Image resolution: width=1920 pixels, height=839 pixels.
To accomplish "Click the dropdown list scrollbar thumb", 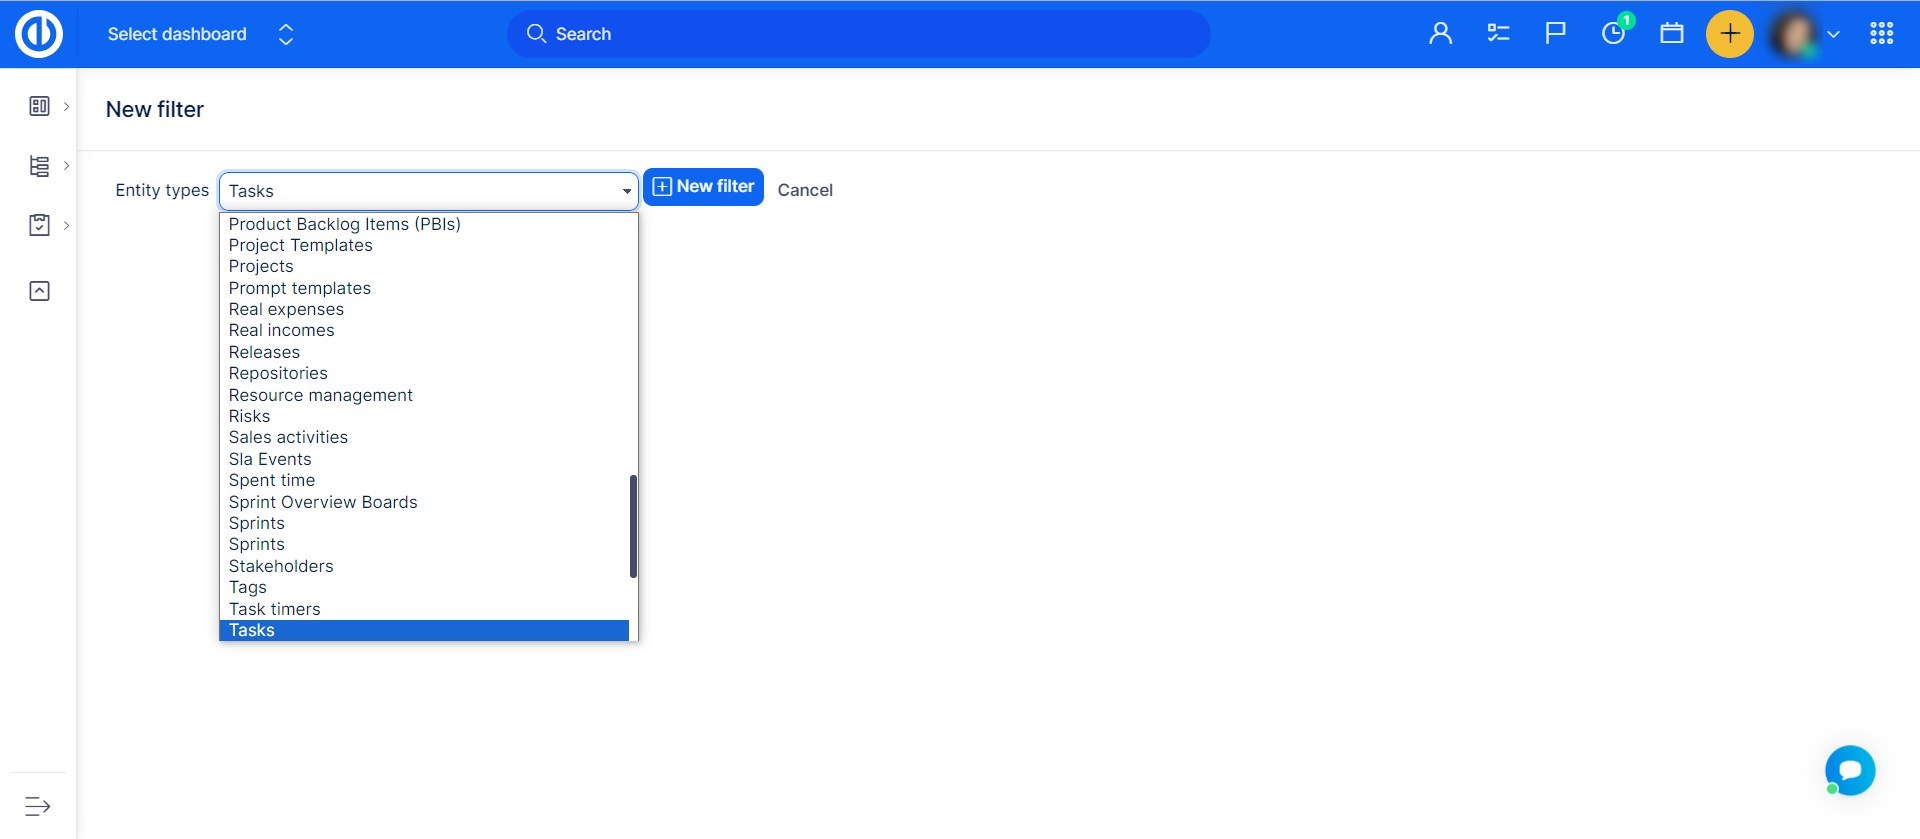I will [633, 526].
